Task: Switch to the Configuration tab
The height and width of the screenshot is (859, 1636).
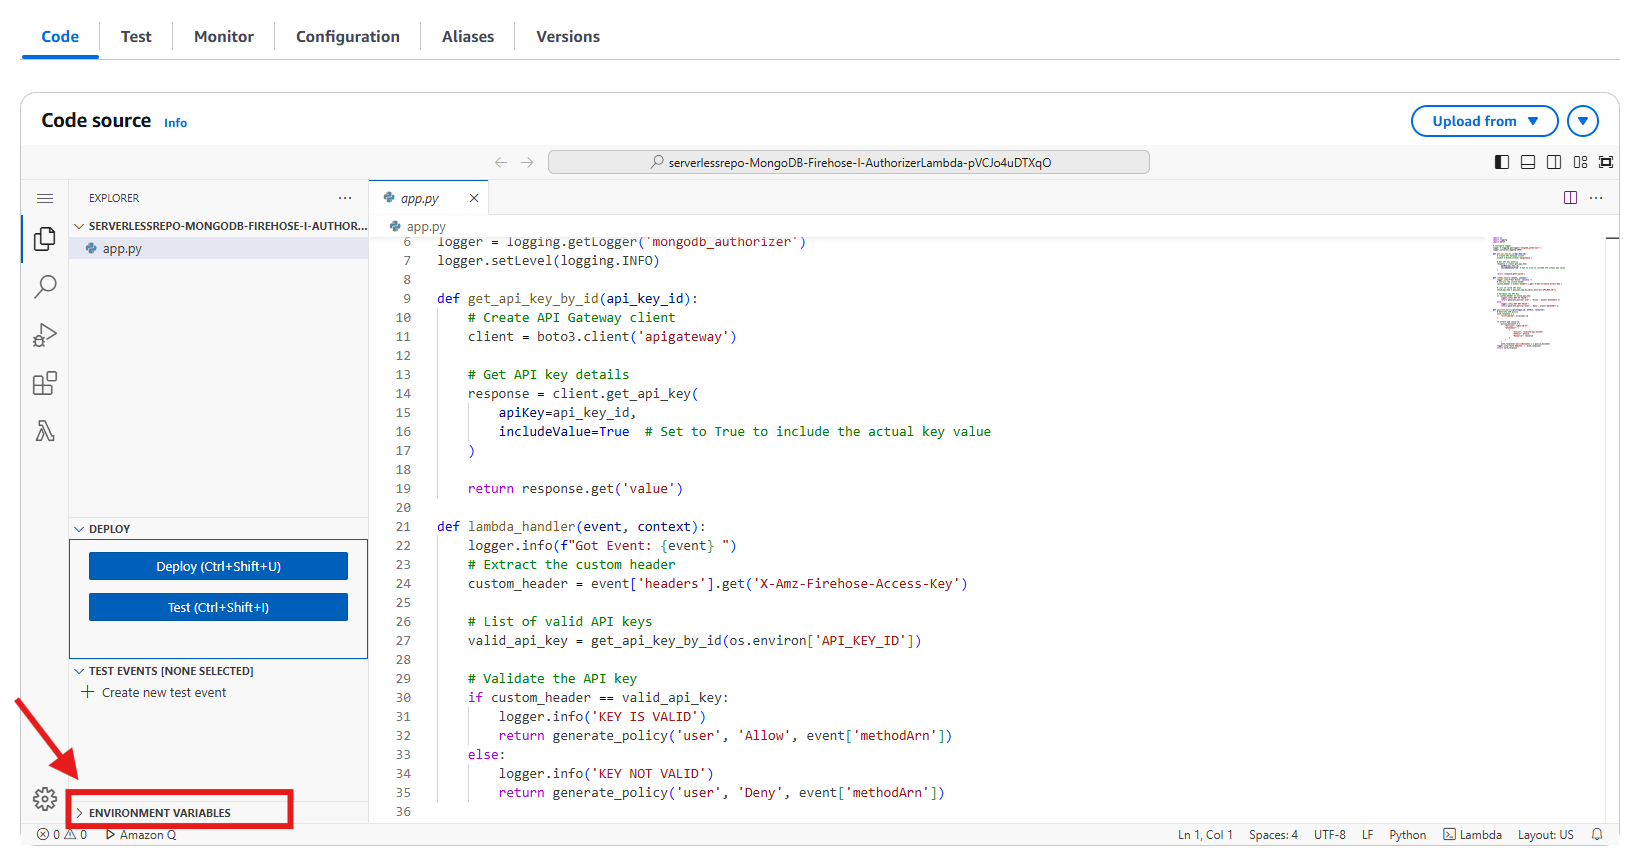Action: click(x=347, y=37)
